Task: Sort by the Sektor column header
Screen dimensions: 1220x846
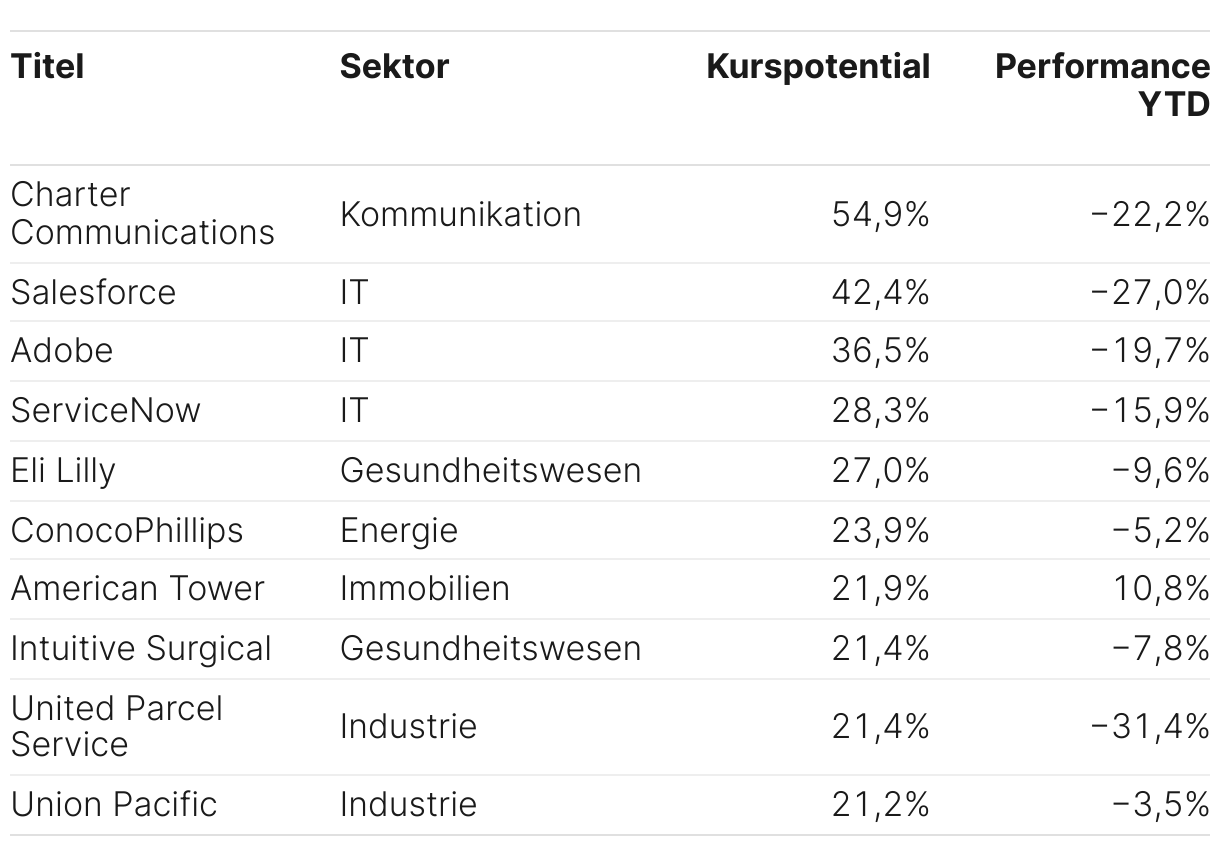Action: pos(394,67)
